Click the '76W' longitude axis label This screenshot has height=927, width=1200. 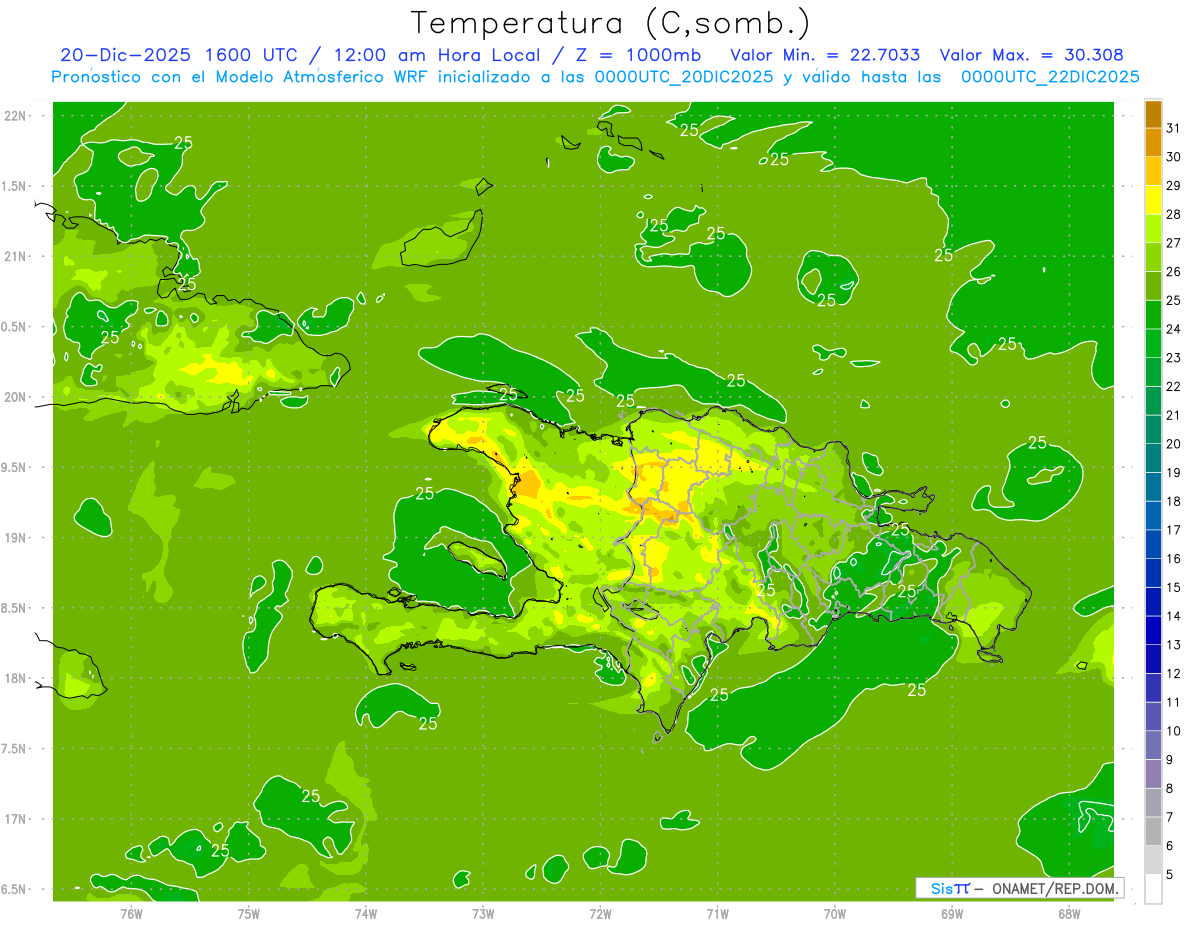(x=131, y=913)
